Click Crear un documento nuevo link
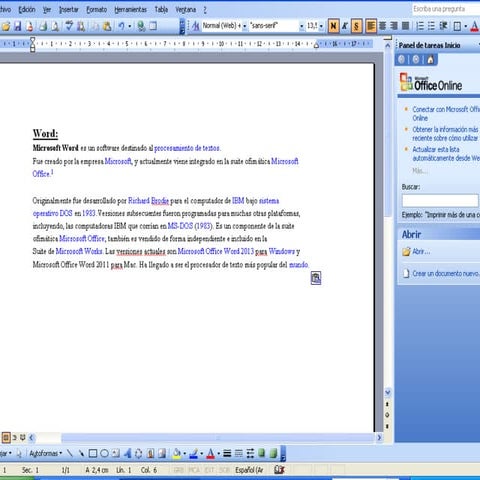Screen dimensions: 480x480 point(446,273)
